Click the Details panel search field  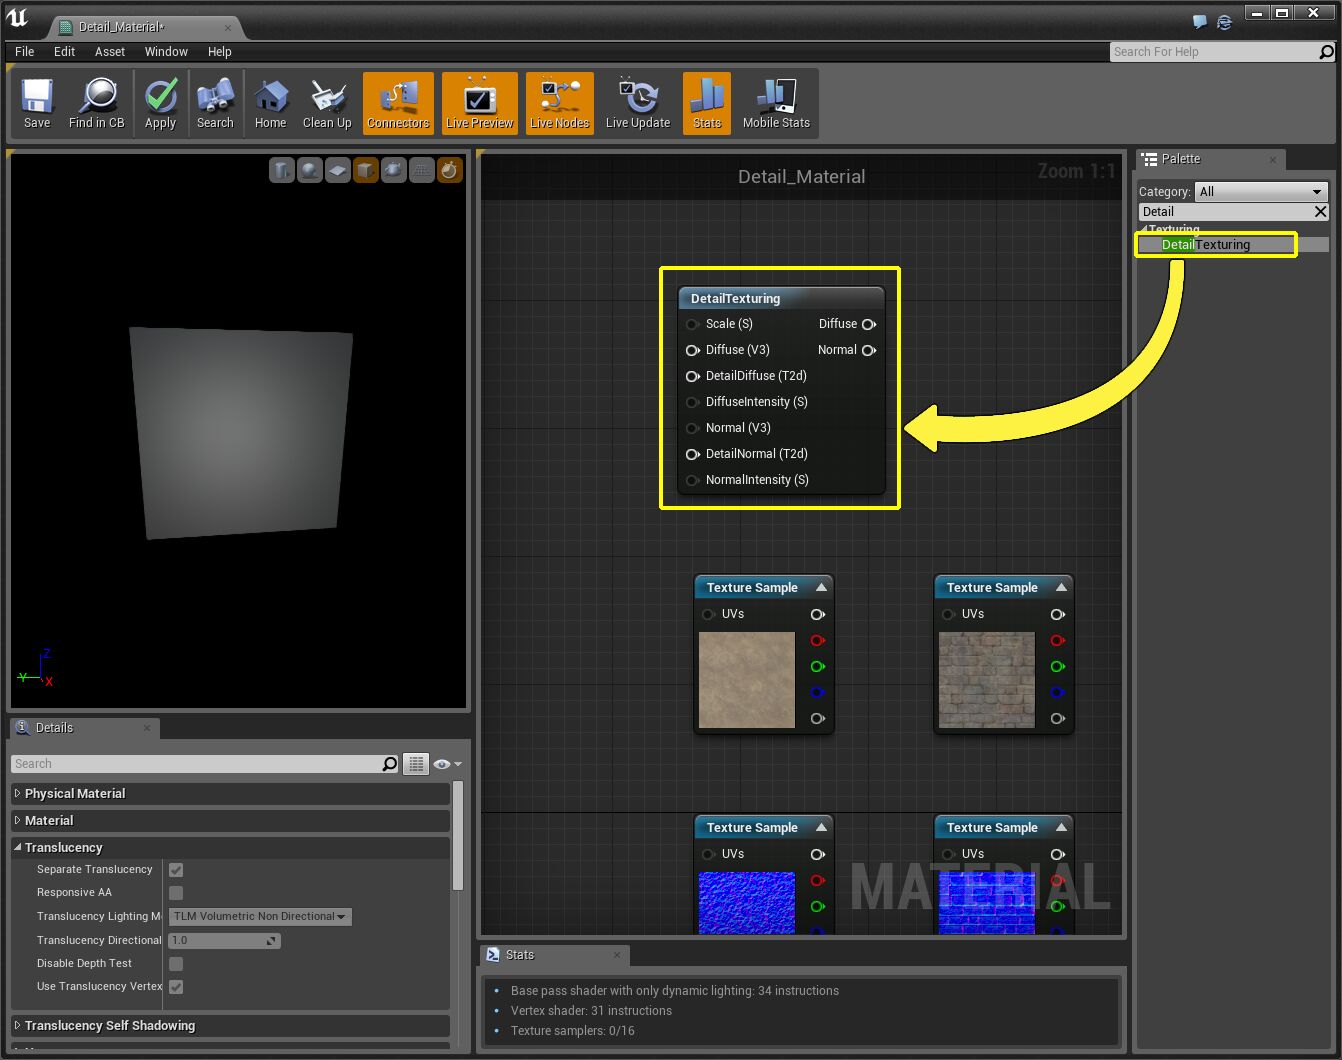196,764
